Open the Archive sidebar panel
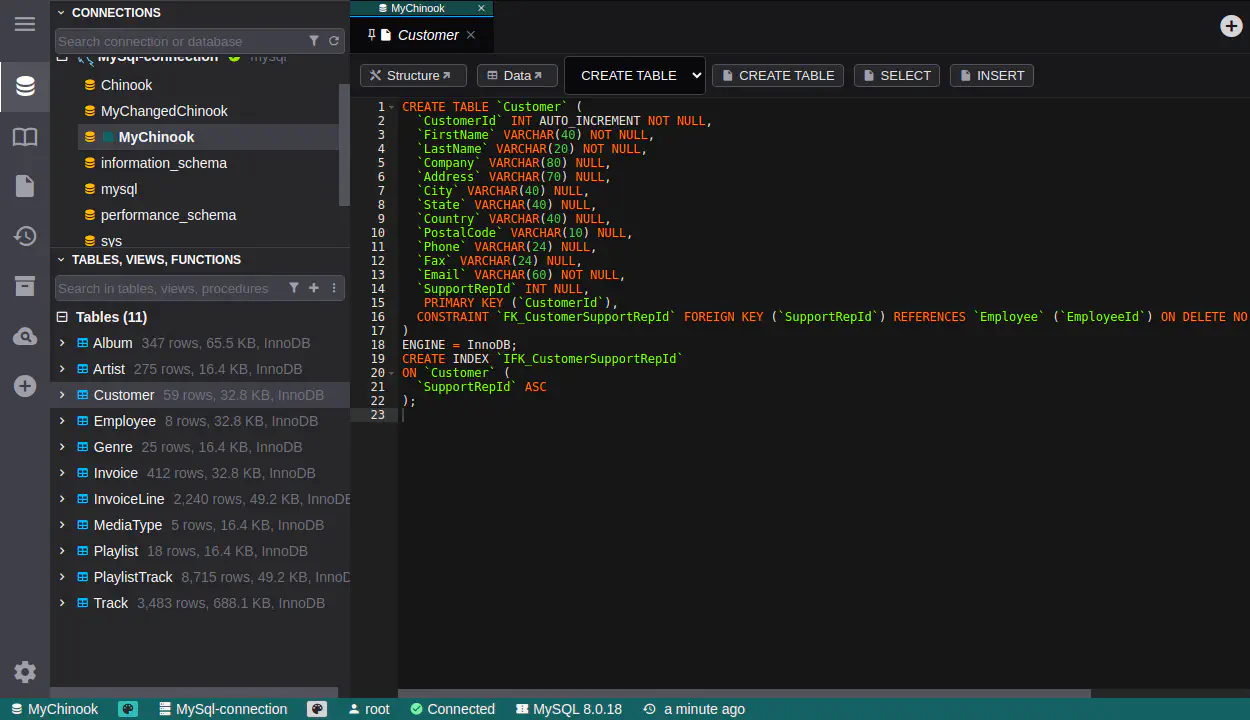 coord(25,286)
